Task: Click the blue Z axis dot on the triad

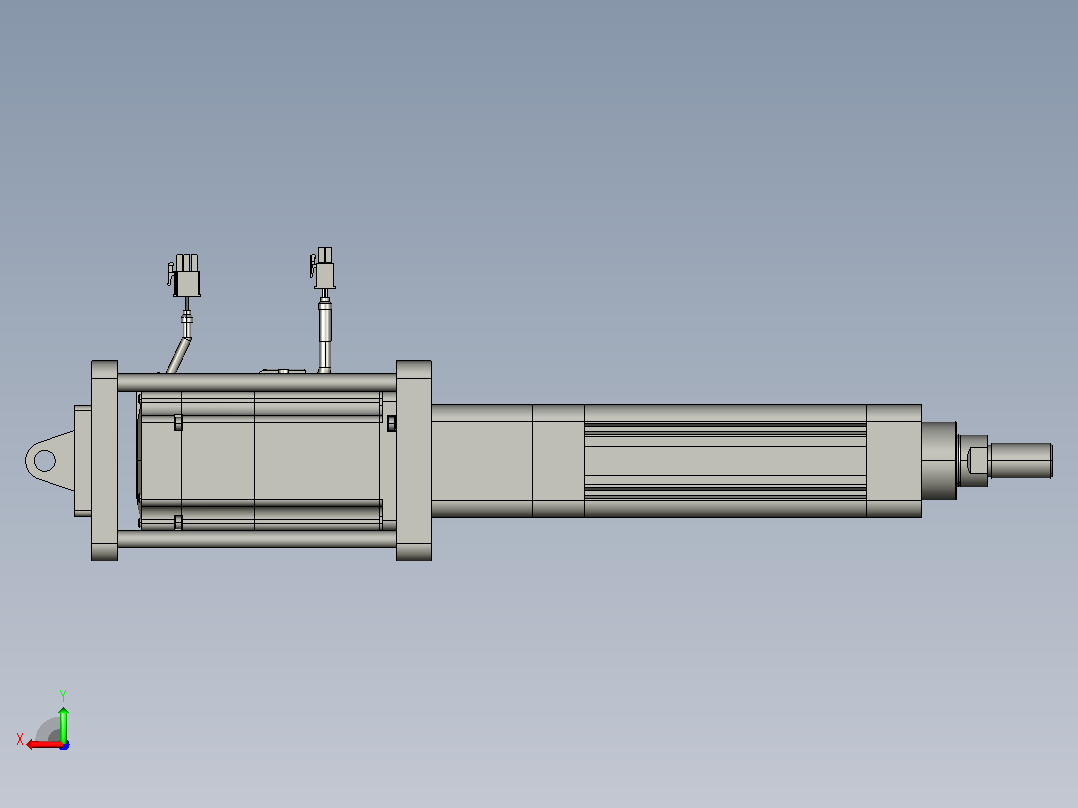Action: 65,745
